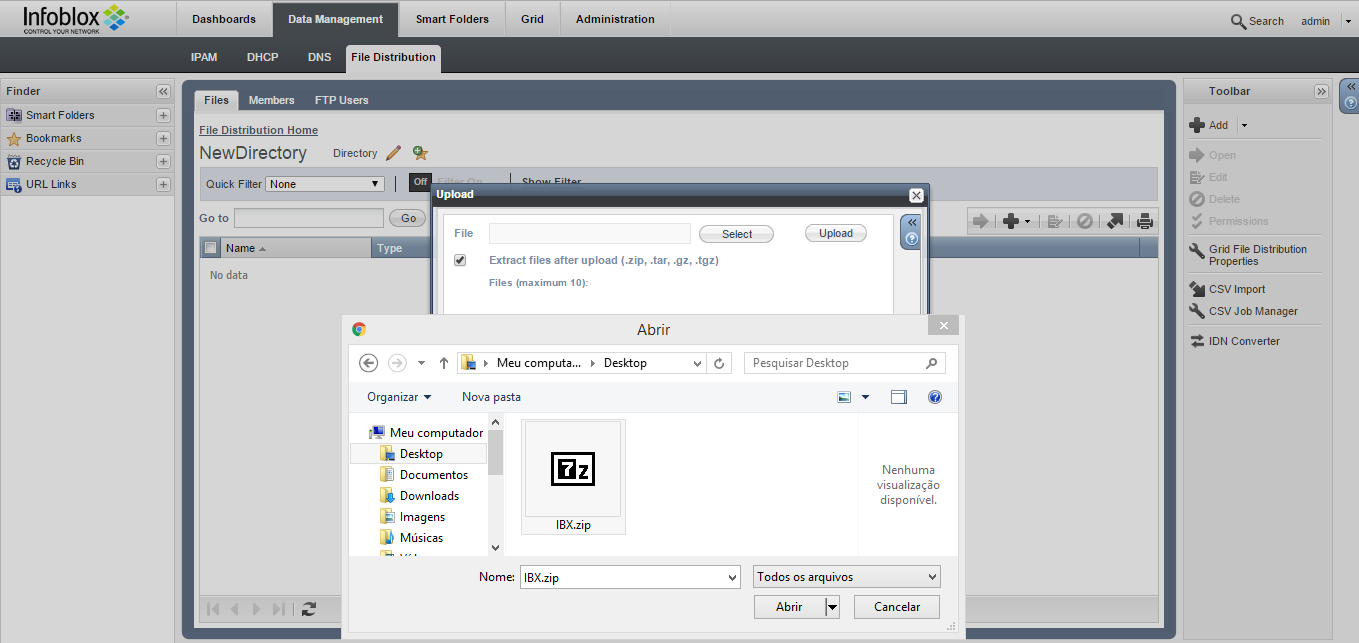Edit the NewDirectory name with the pencil icon
Image resolution: width=1359 pixels, height=643 pixels.
pyautogui.click(x=393, y=152)
